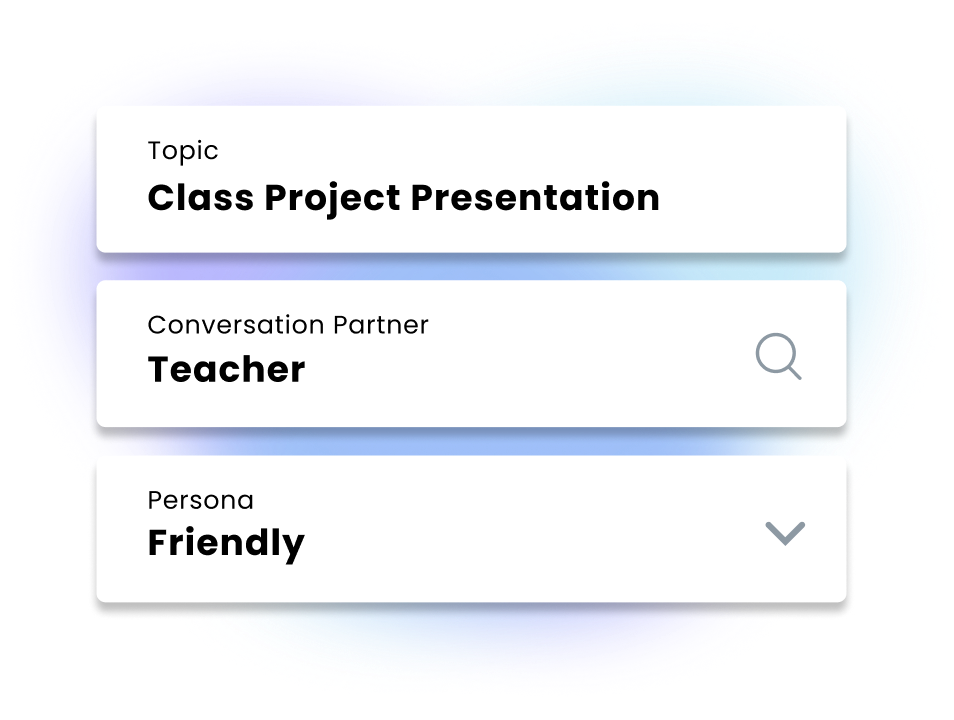Click the word Project in the topic
This screenshot has width=954, height=720.
(x=332, y=198)
